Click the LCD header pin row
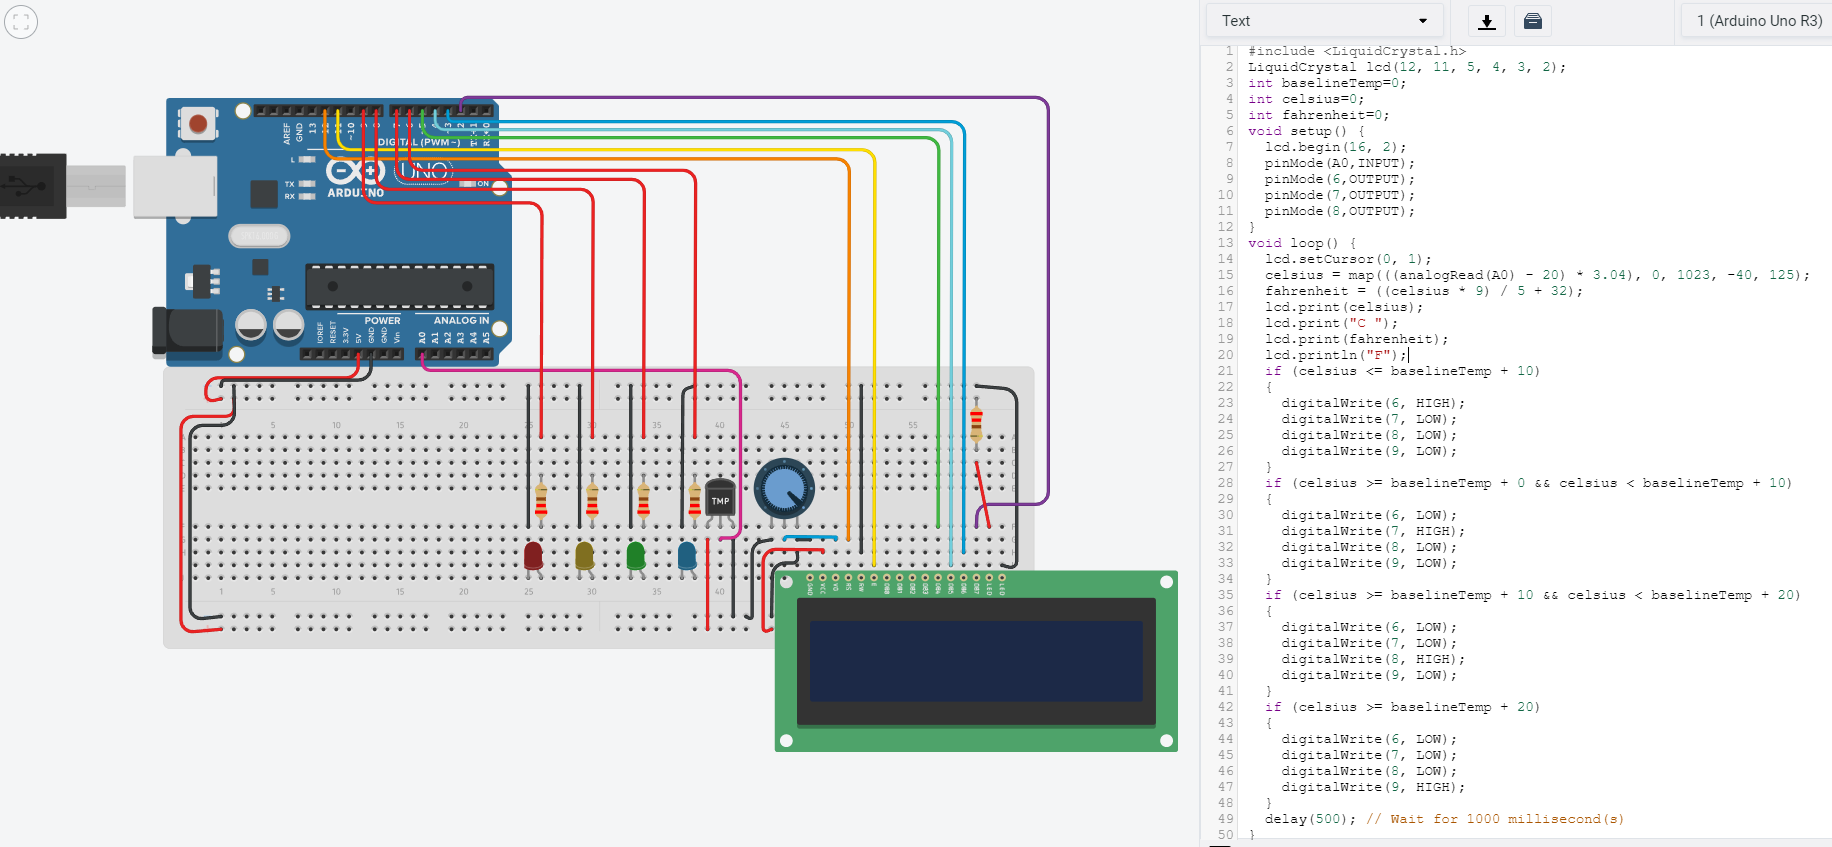 (x=905, y=577)
